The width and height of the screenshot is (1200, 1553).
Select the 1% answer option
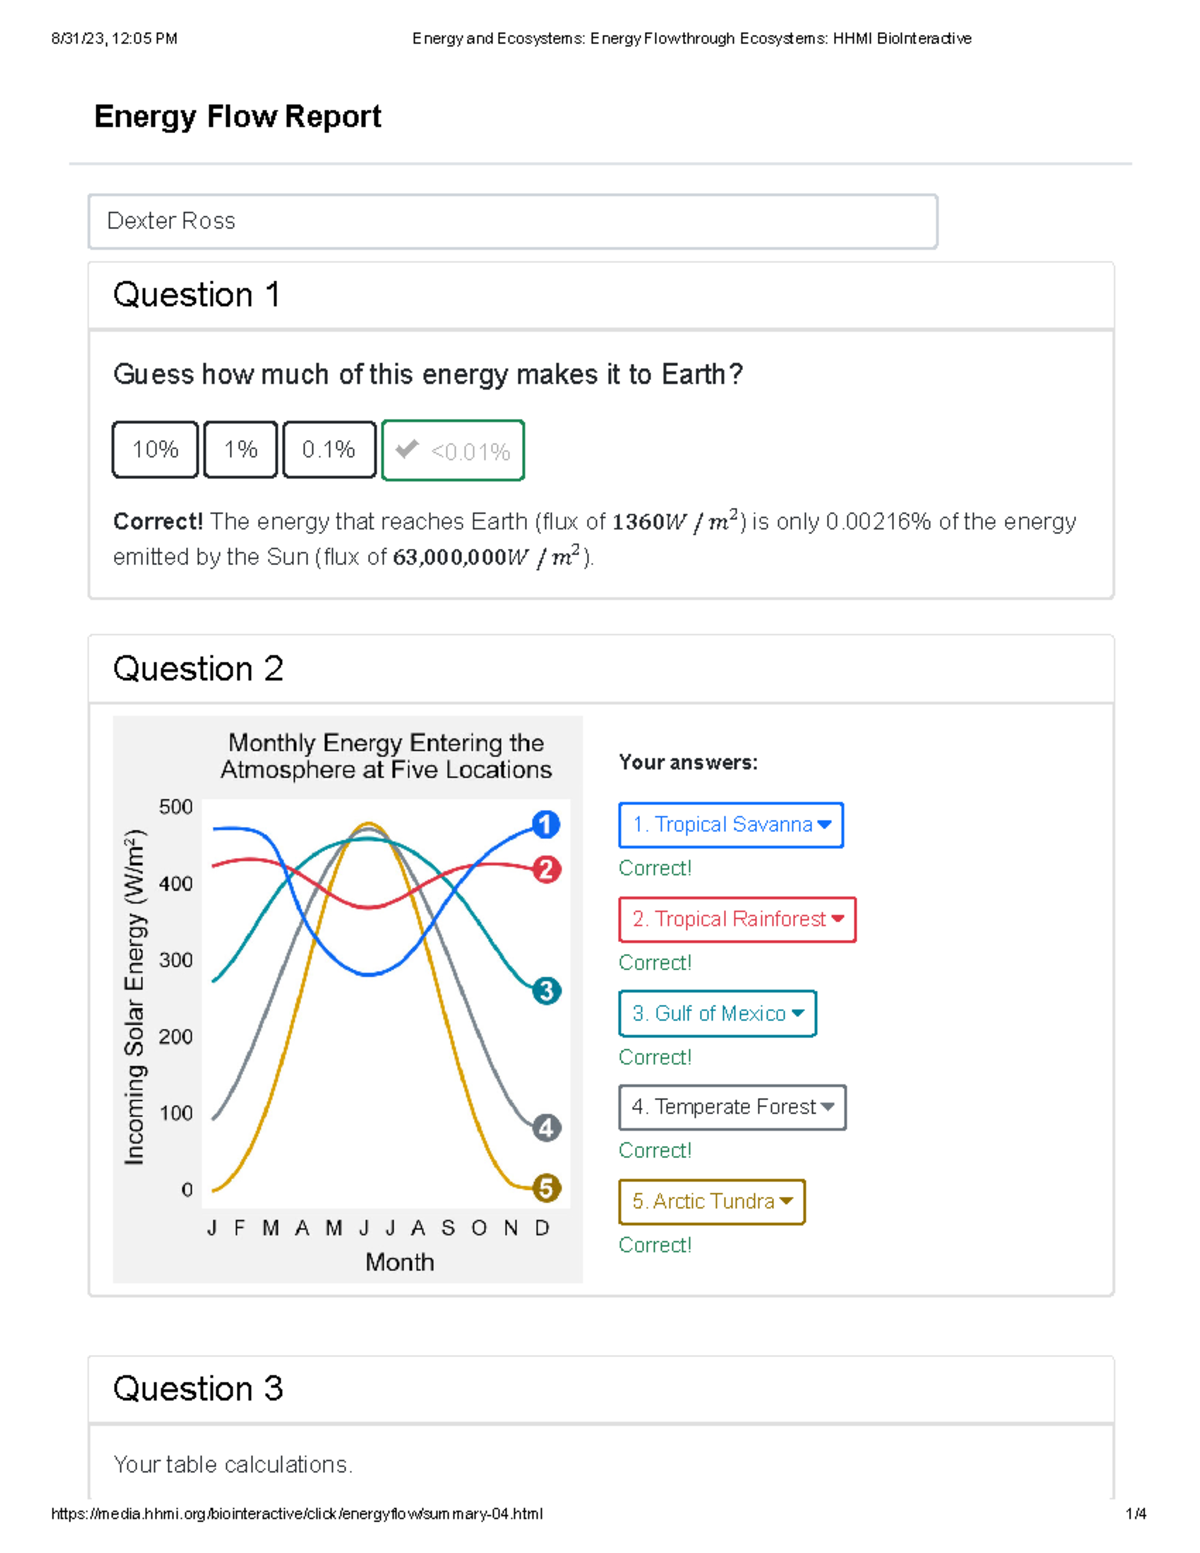240,450
